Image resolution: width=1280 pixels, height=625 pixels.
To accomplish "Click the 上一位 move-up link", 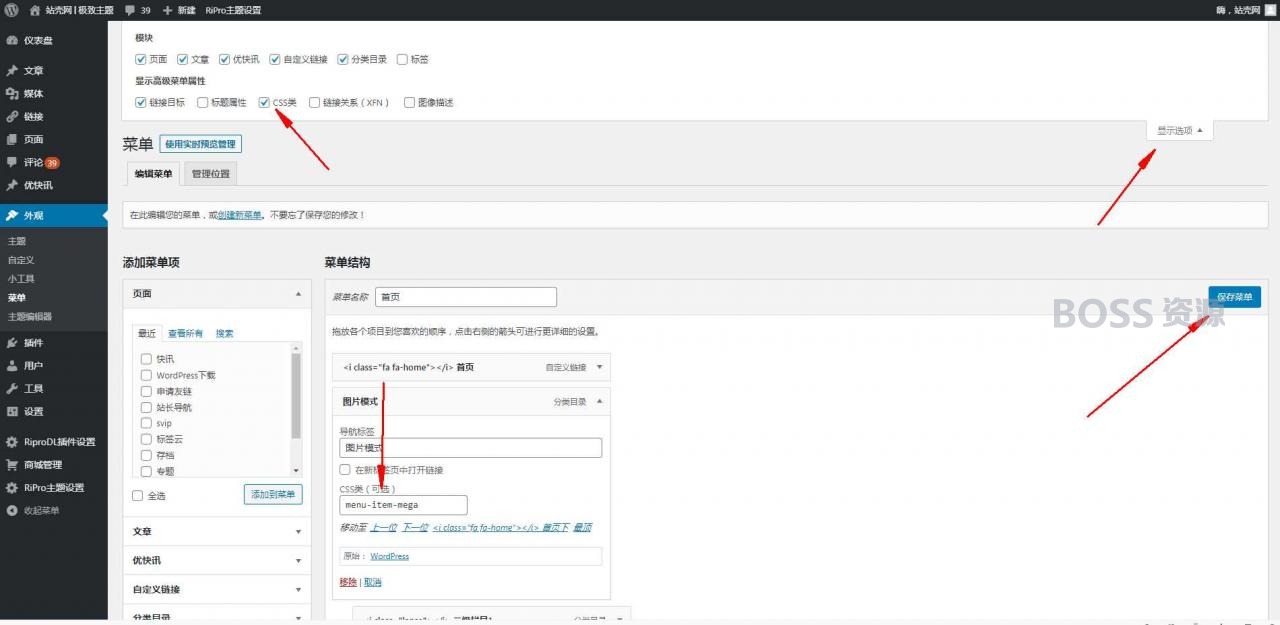I will [383, 527].
